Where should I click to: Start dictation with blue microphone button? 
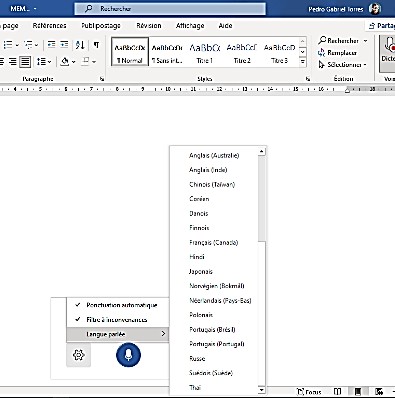tap(128, 355)
